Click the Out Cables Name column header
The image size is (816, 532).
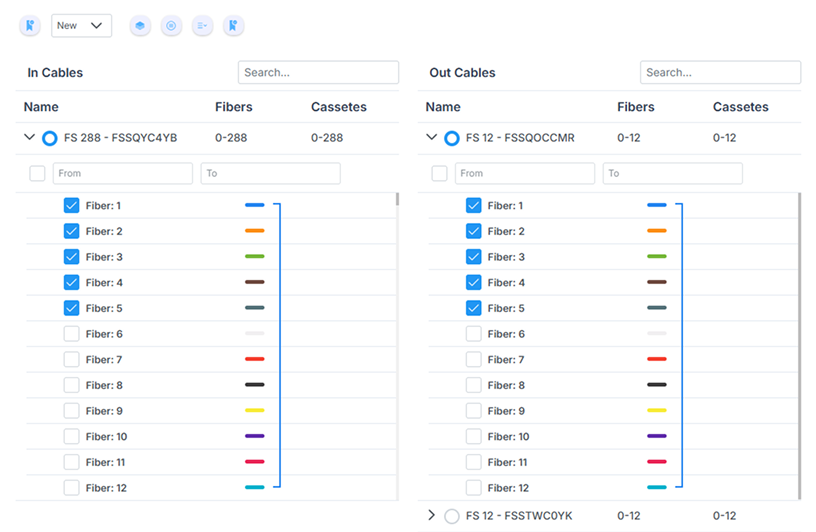click(443, 107)
